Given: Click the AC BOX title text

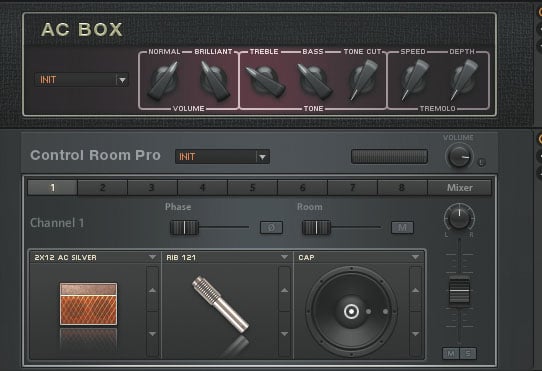Looking at the screenshot, I should 82,30.
